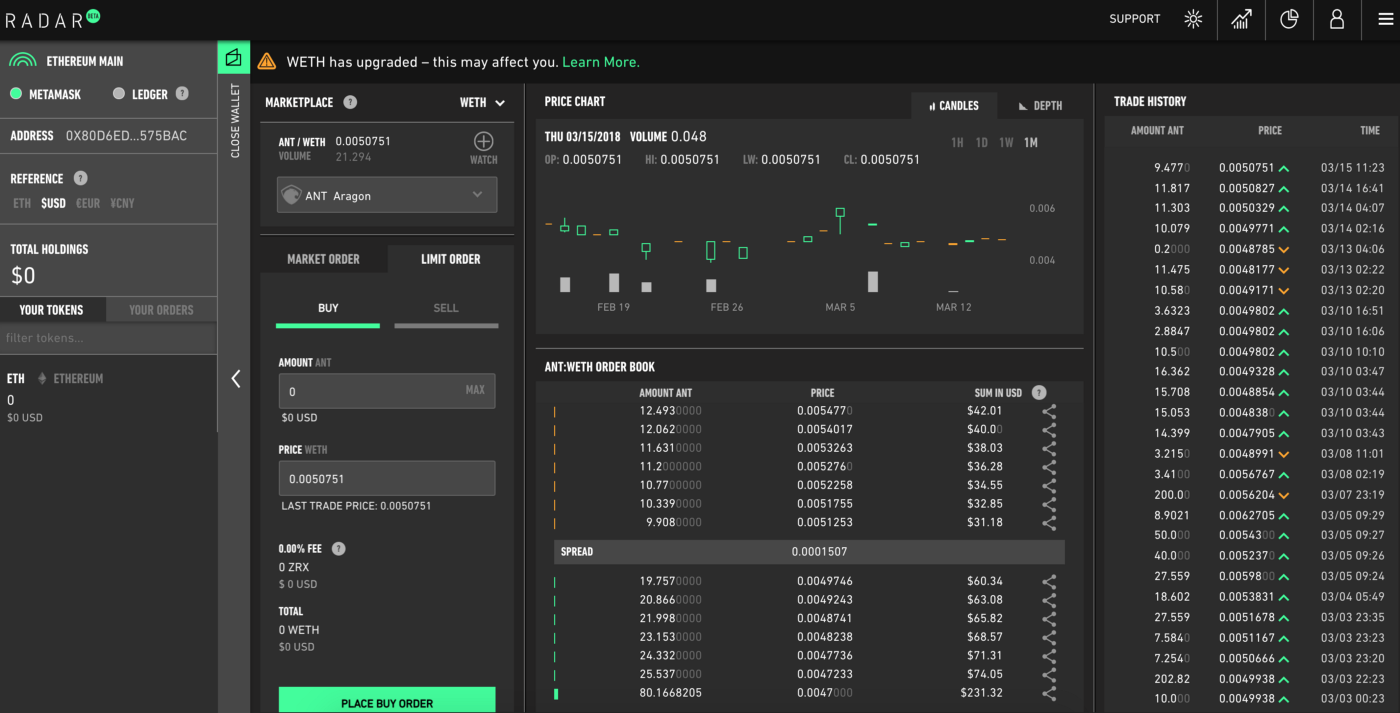The image size is (1400, 713).
Task: Click the fee help question mark
Action: 338,548
